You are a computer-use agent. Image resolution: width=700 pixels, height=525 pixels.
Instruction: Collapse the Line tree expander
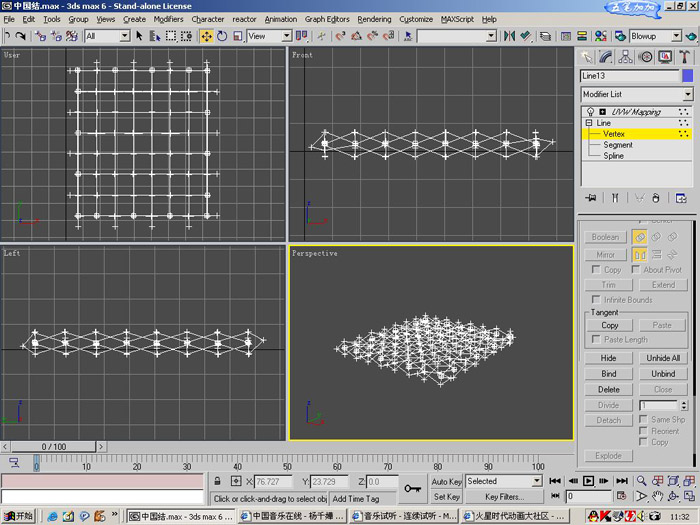click(588, 122)
